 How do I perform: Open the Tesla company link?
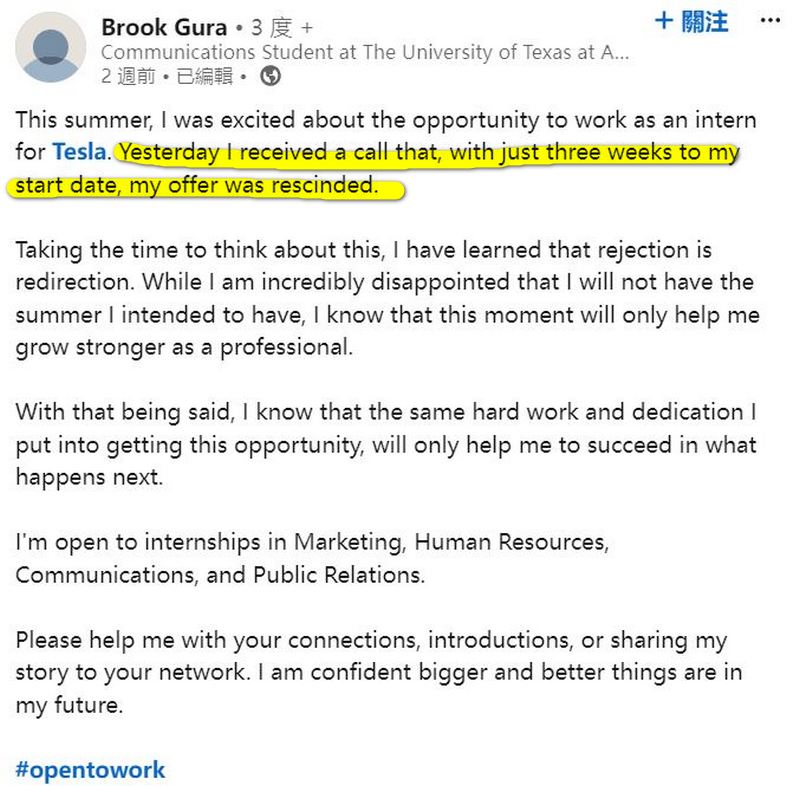[x=79, y=152]
